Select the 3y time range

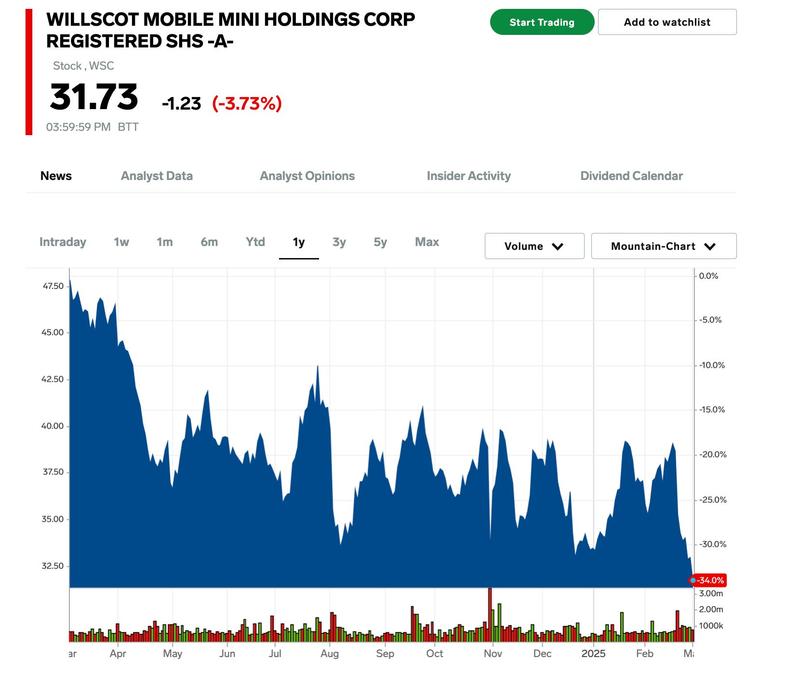[x=339, y=242]
